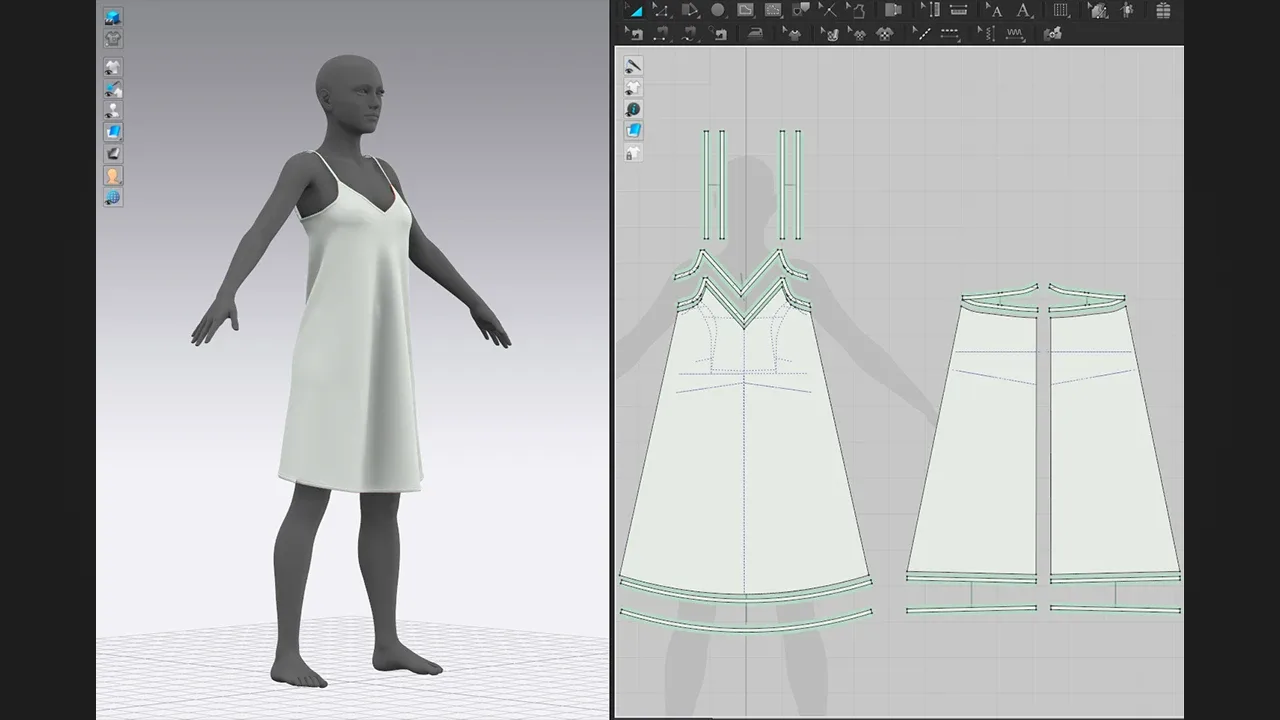Toggle Show Garment visibility in 3D window
The width and height of the screenshot is (1280, 720).
point(113,67)
